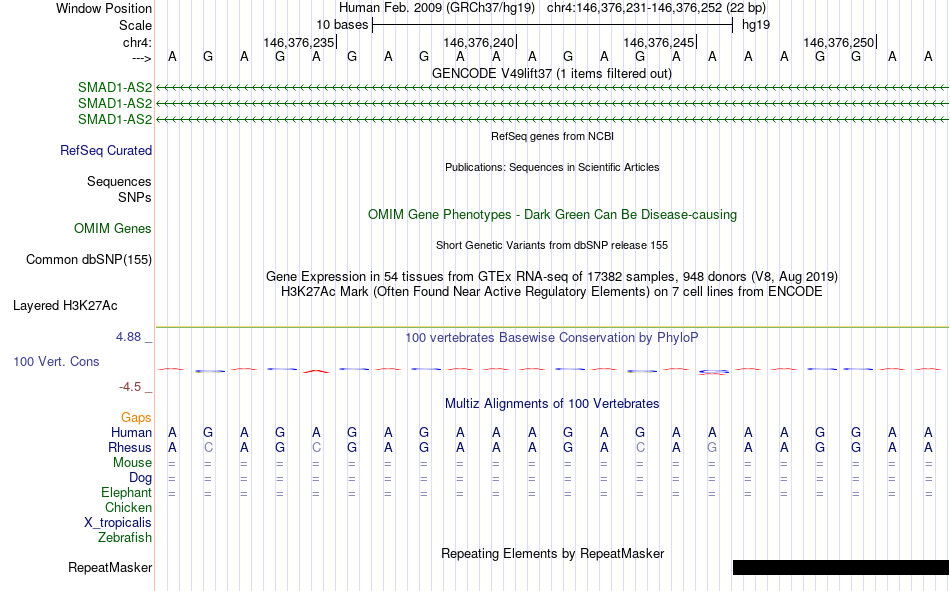Select the black RepeatMasker element bar

pyautogui.click(x=841, y=567)
